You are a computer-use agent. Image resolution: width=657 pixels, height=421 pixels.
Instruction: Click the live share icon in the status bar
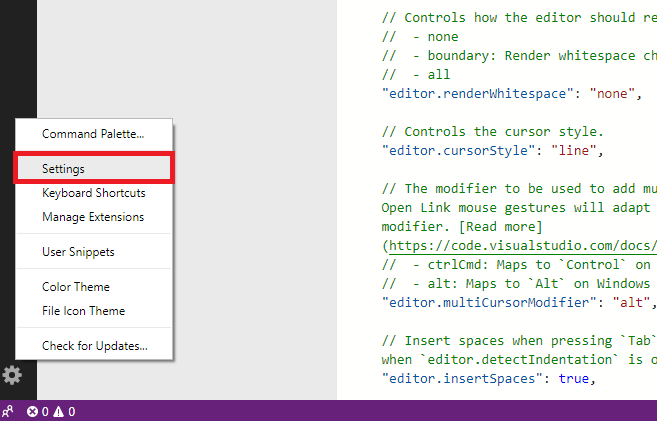click(x=8, y=411)
